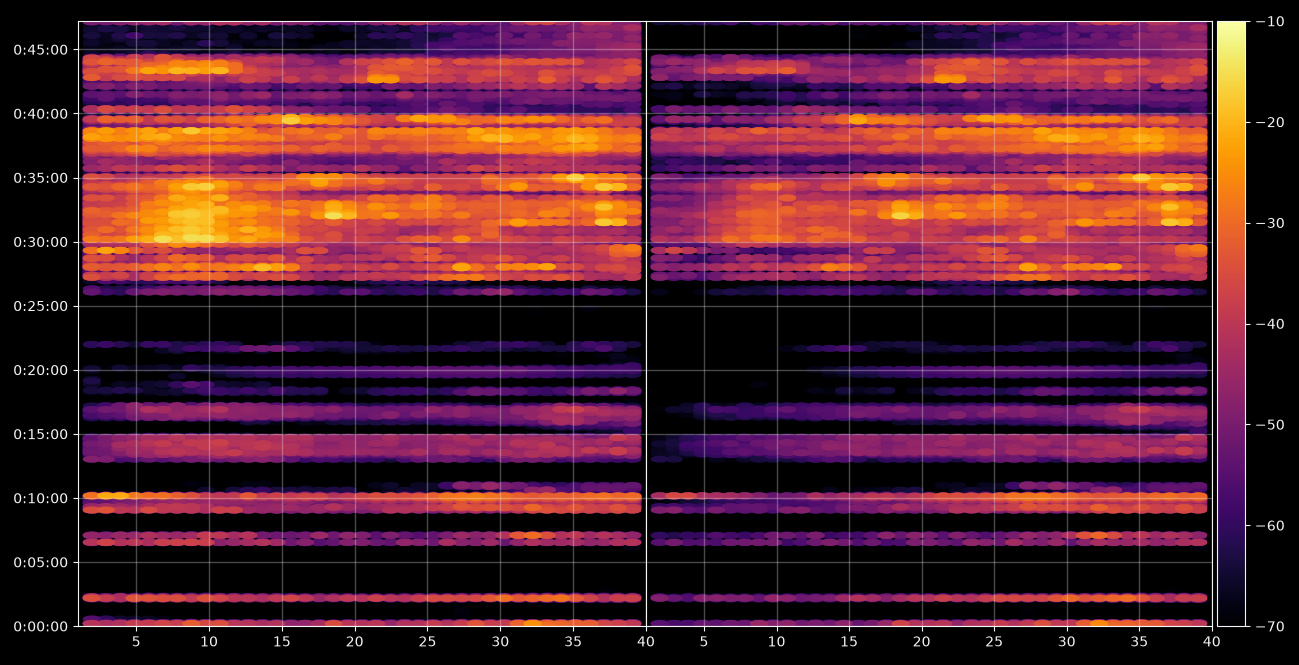Viewport: 1299px width, 665px height.
Task: Click the inferno colorbar gradient strip
Action: [x=1231, y=324]
